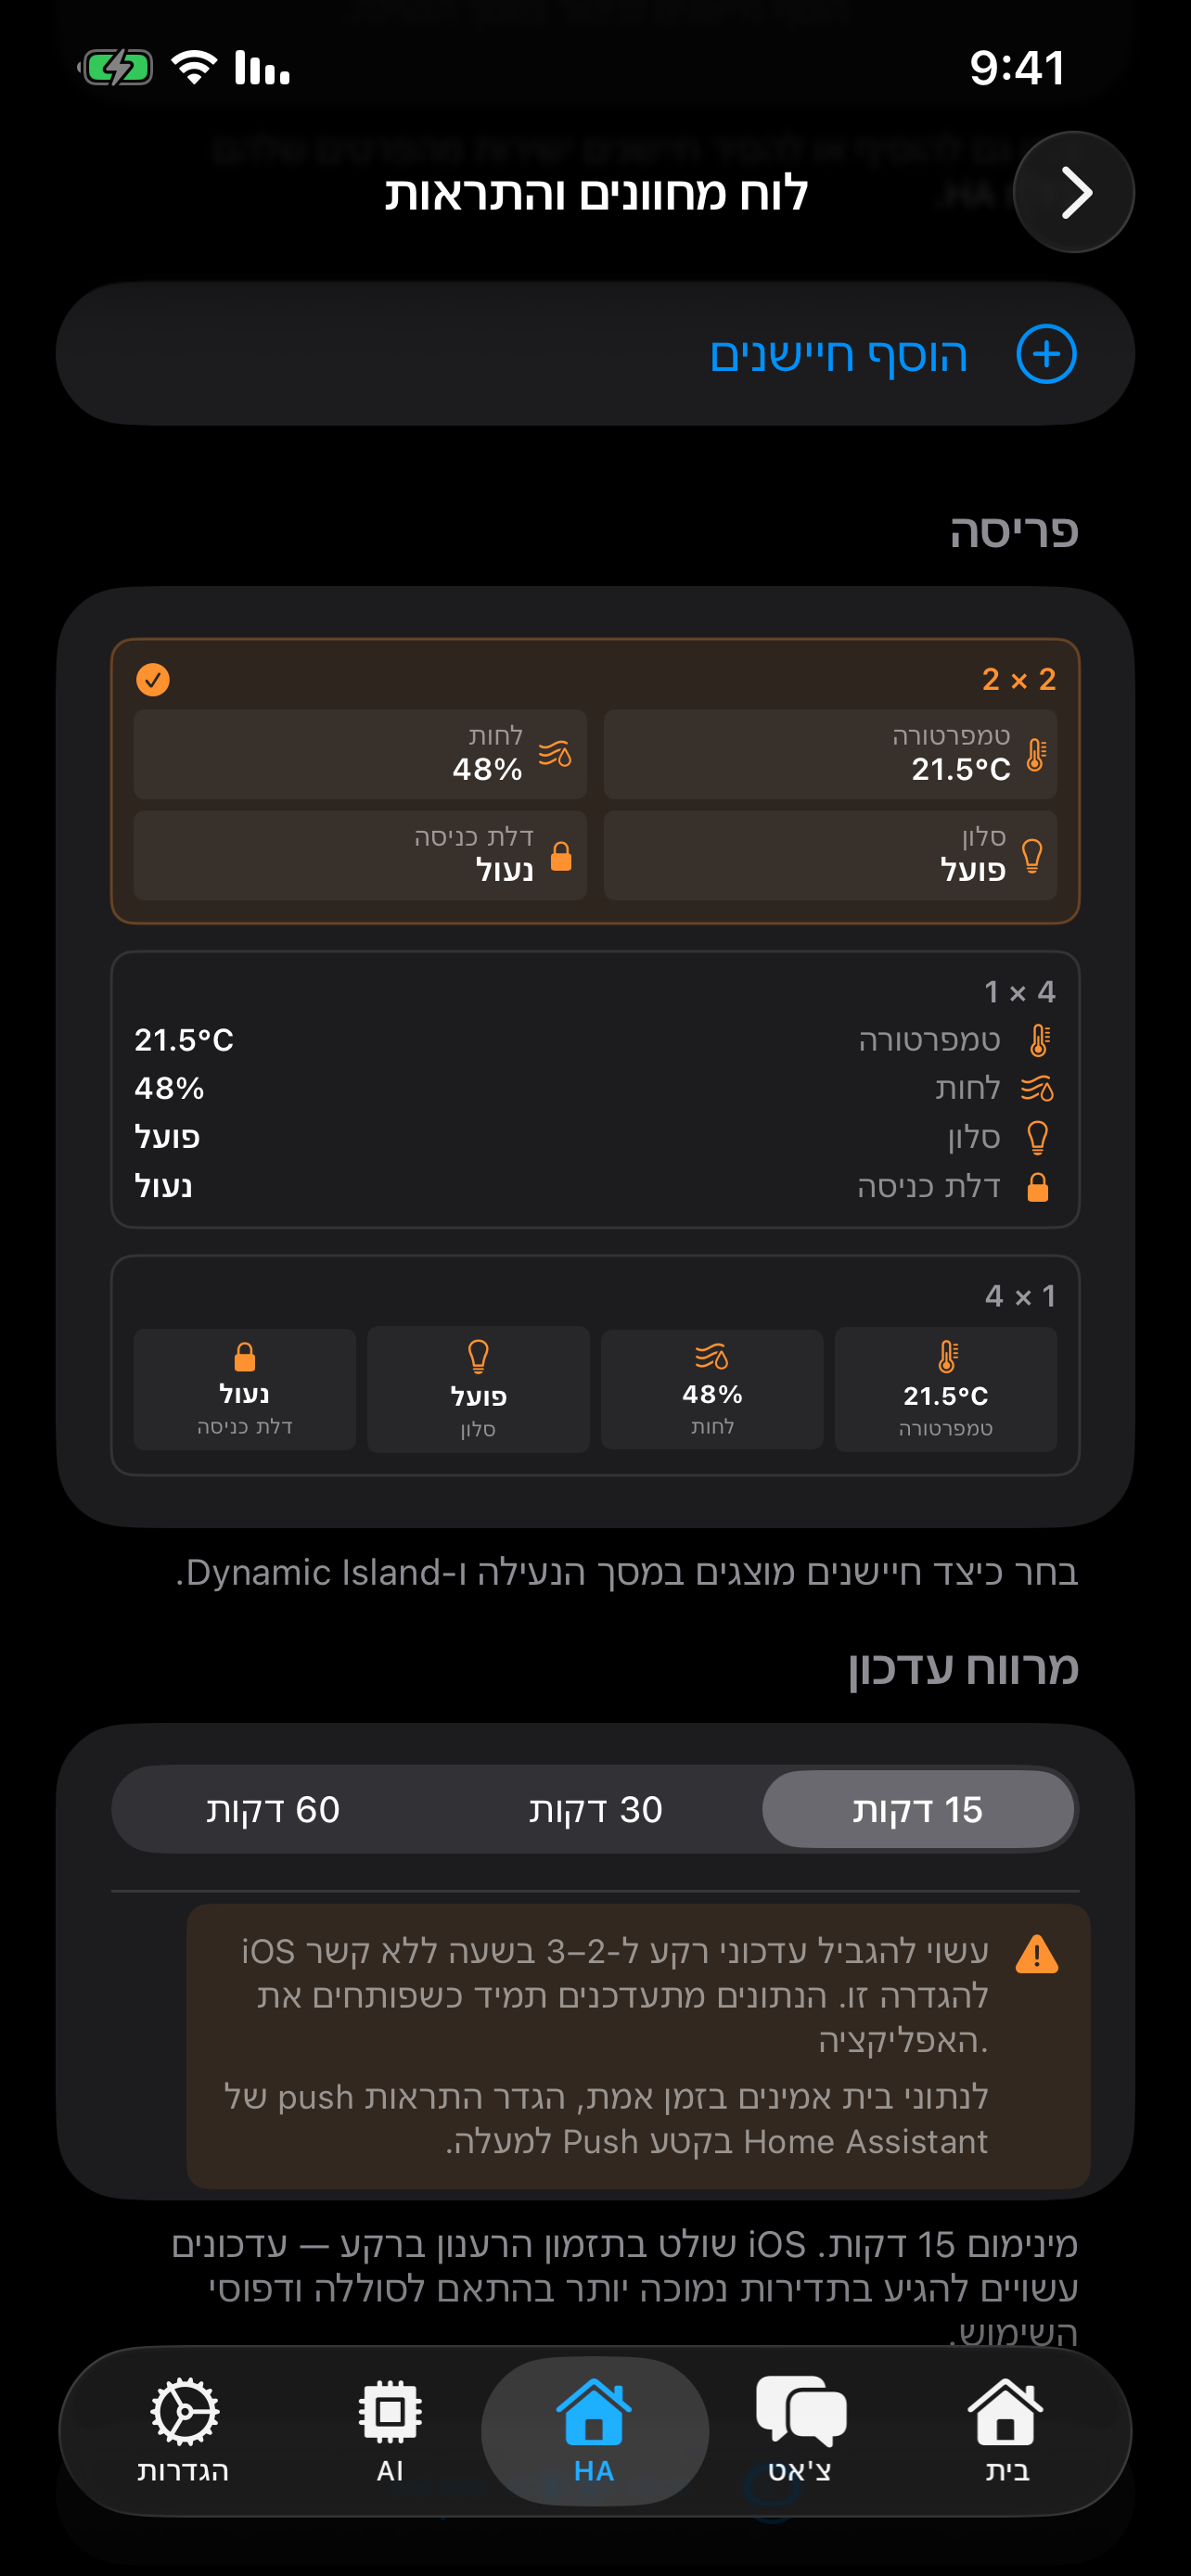Select the 1×4 layout card
This screenshot has height=2576, width=1191.
(x=596, y=1090)
